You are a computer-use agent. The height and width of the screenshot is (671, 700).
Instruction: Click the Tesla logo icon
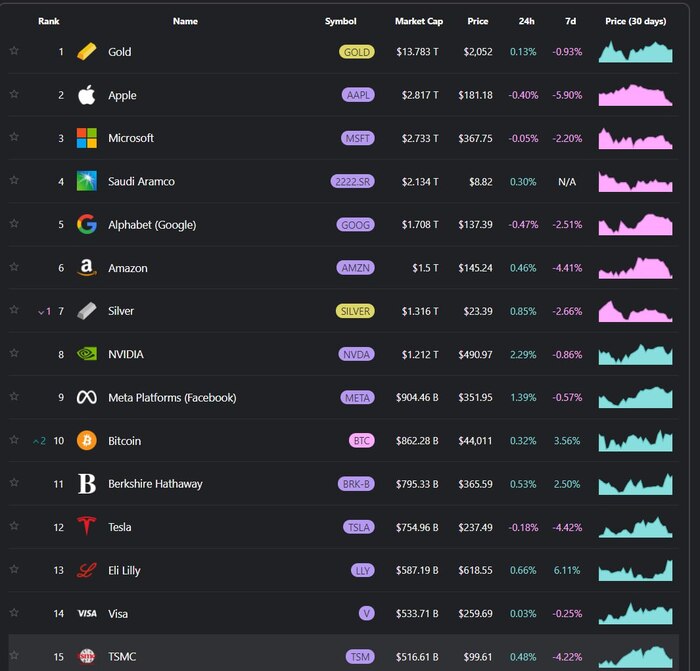pos(87,527)
